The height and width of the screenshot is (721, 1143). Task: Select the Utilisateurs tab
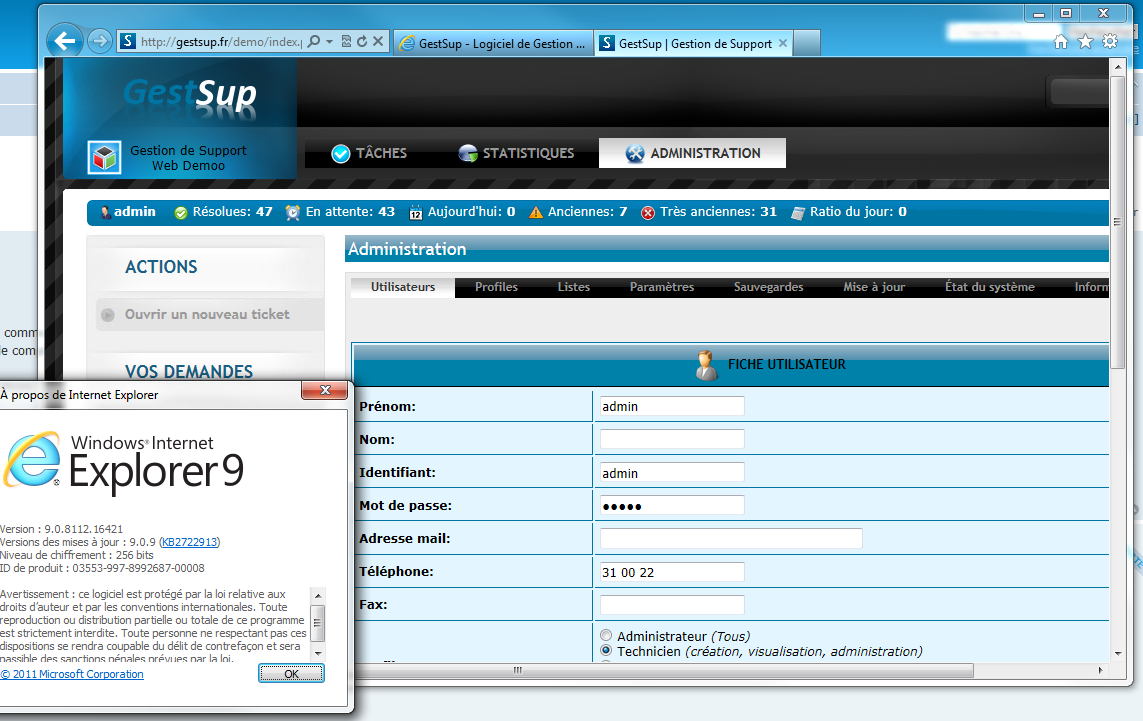[403, 287]
